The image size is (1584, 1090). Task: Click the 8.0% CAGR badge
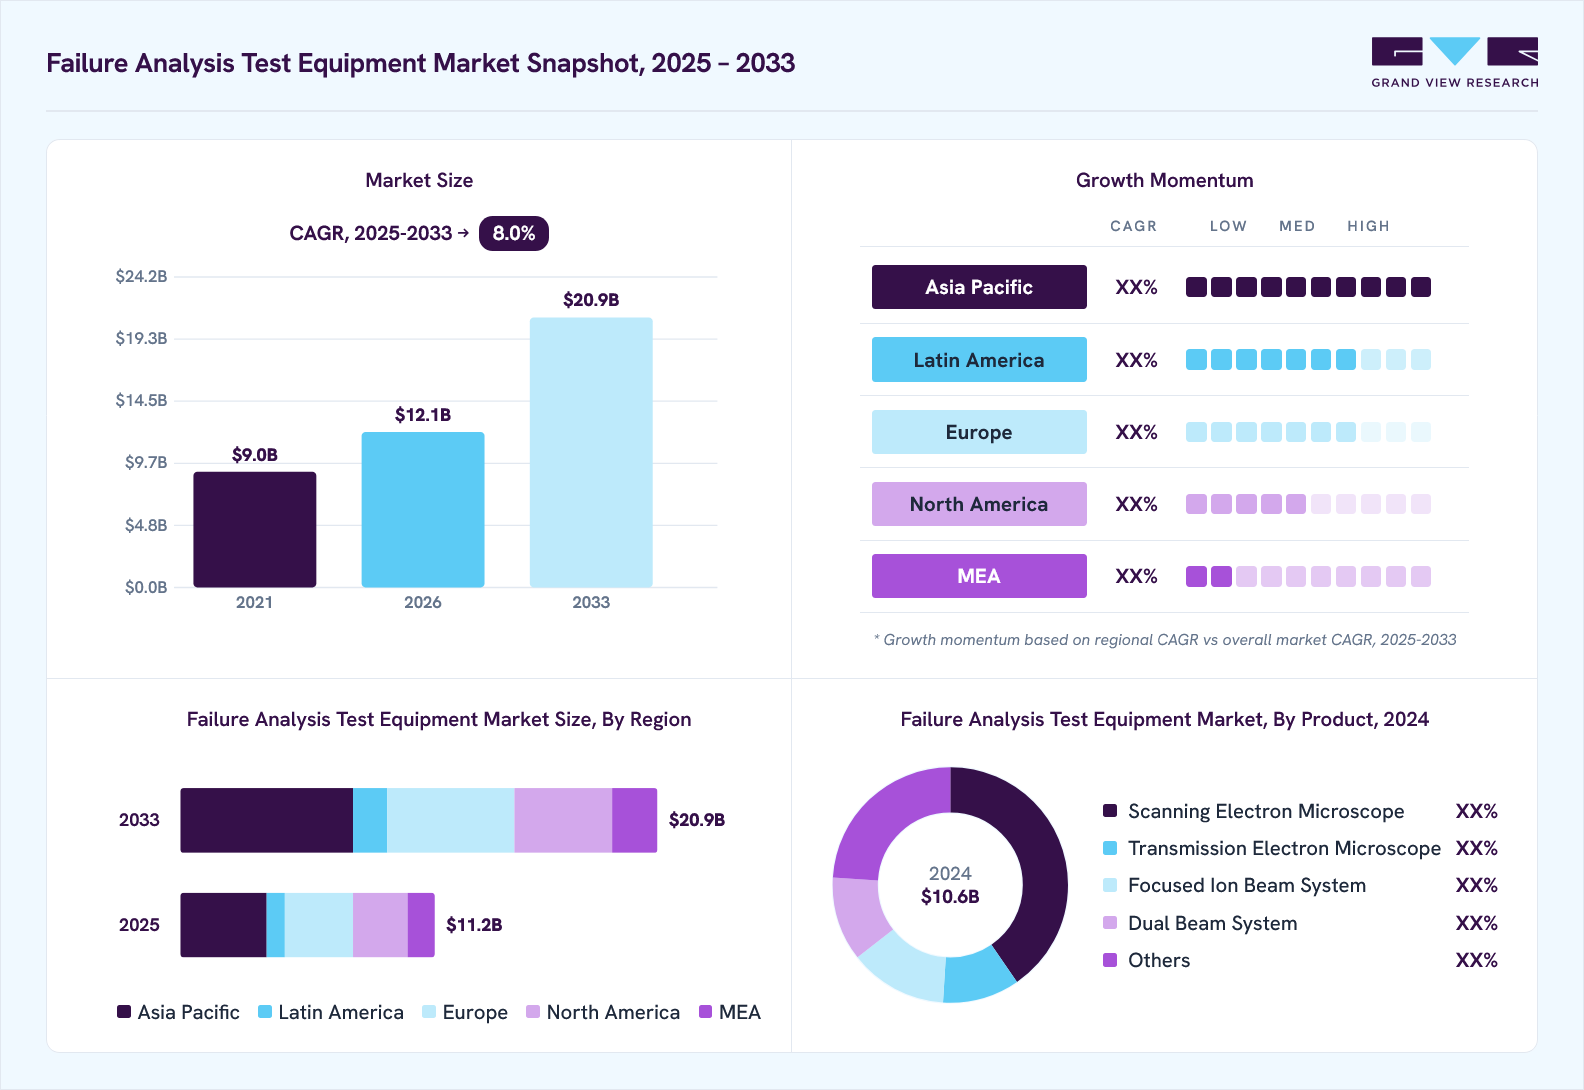point(514,233)
